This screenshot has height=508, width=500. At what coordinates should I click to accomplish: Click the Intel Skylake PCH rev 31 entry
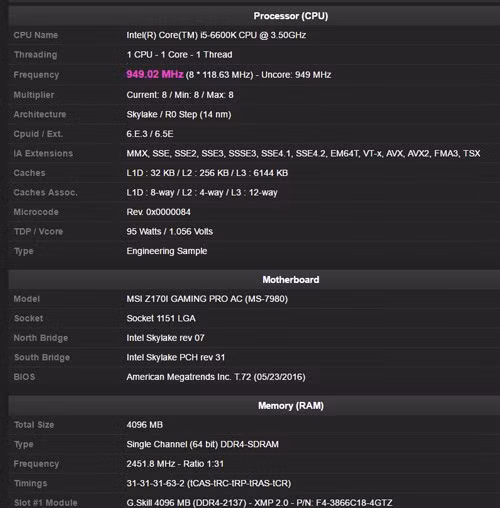point(176,357)
